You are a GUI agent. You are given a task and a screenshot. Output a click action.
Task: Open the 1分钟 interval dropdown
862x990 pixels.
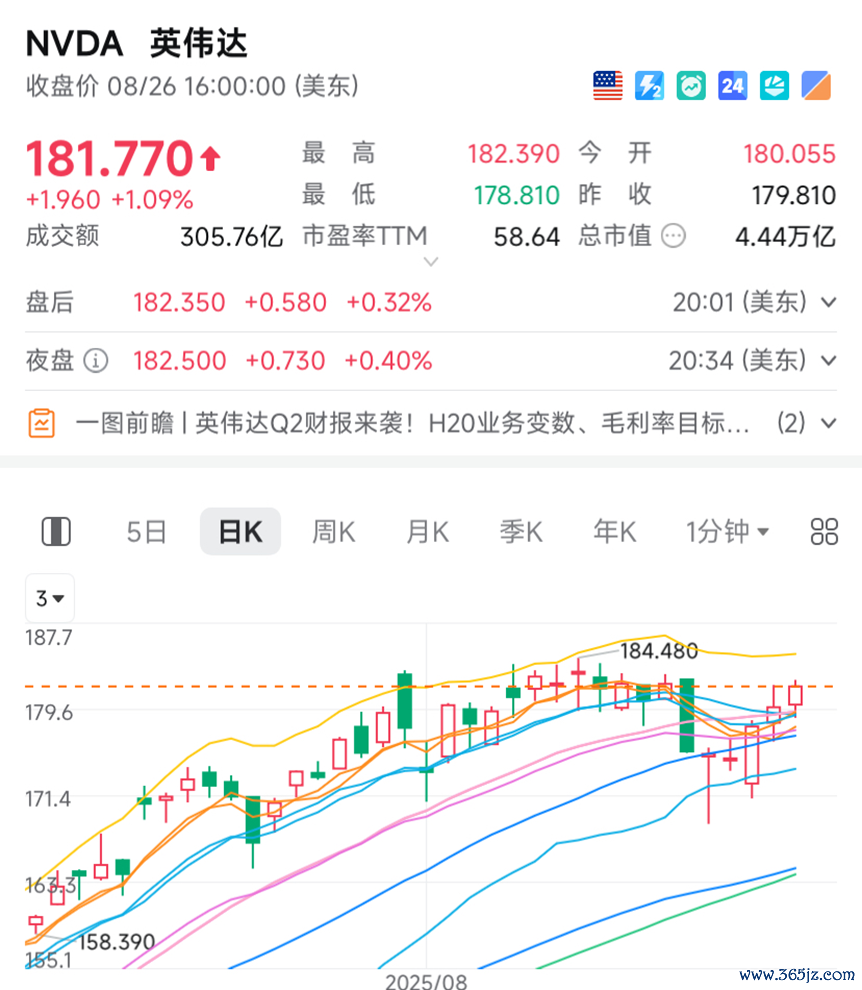(727, 532)
